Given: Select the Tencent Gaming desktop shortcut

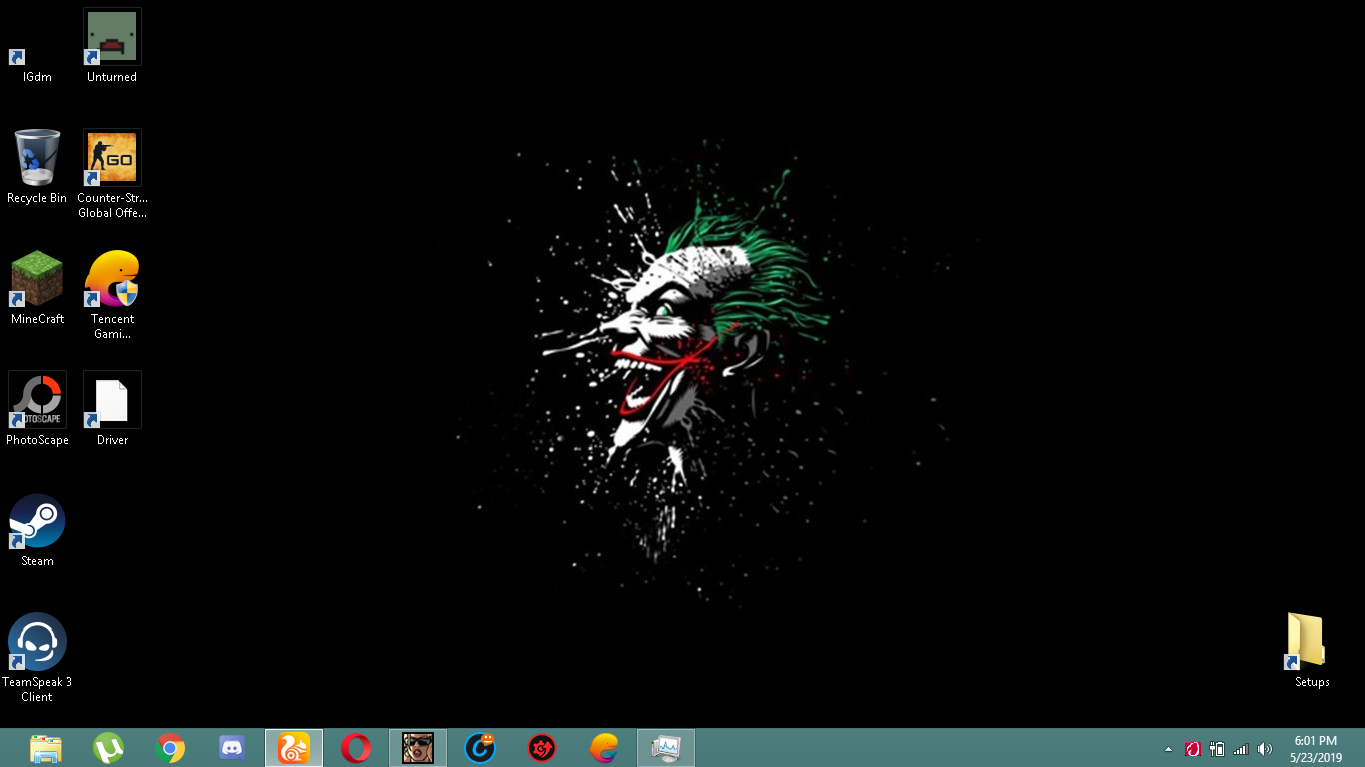Looking at the screenshot, I should pos(112,296).
